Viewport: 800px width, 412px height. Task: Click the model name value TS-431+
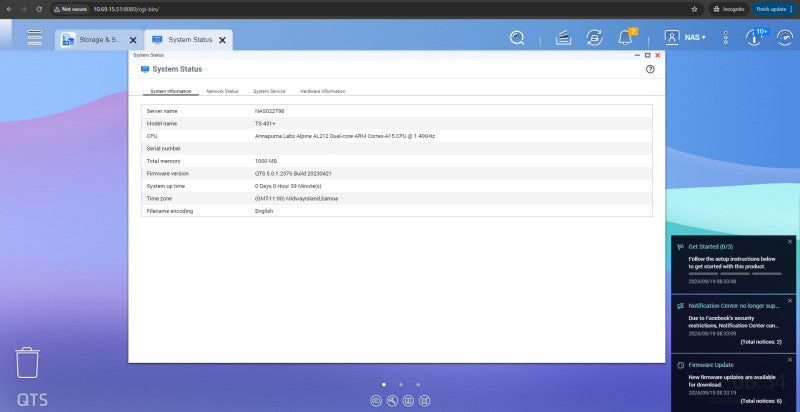pos(265,123)
